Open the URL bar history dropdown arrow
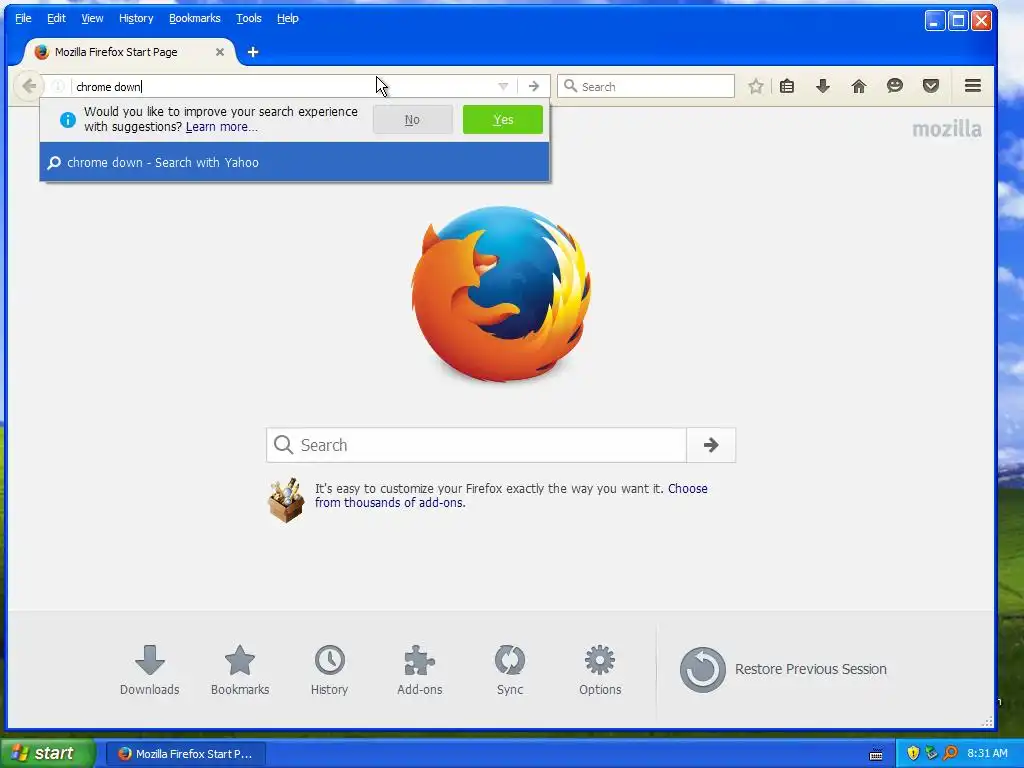Viewport: 1024px width, 768px height. click(503, 86)
